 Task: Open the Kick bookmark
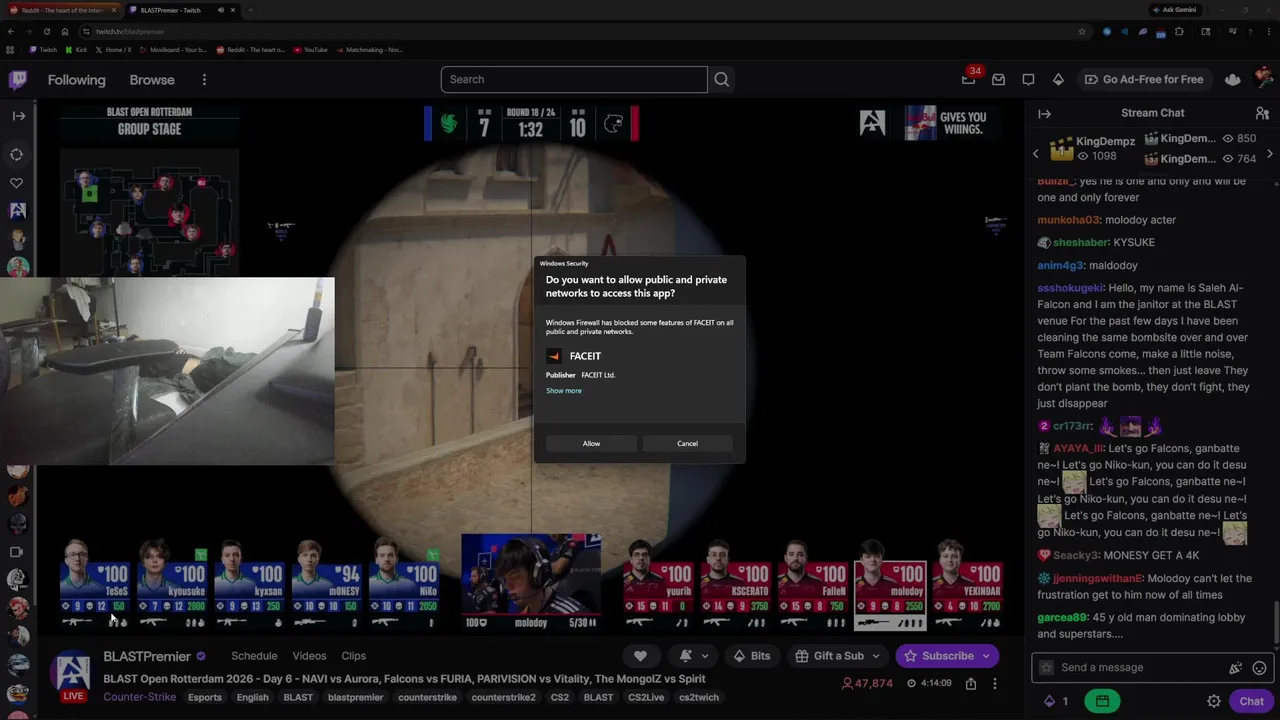[77, 49]
